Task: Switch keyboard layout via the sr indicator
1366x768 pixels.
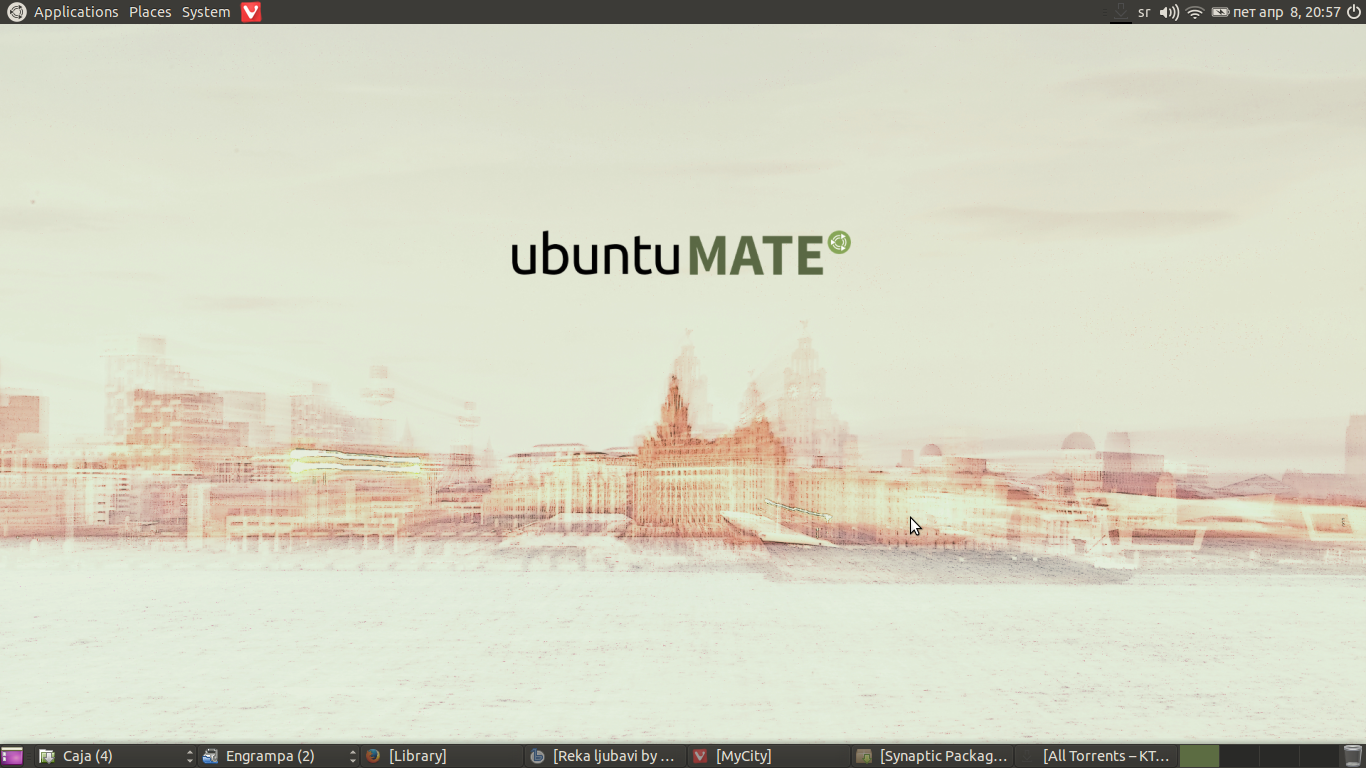Action: [1144, 12]
